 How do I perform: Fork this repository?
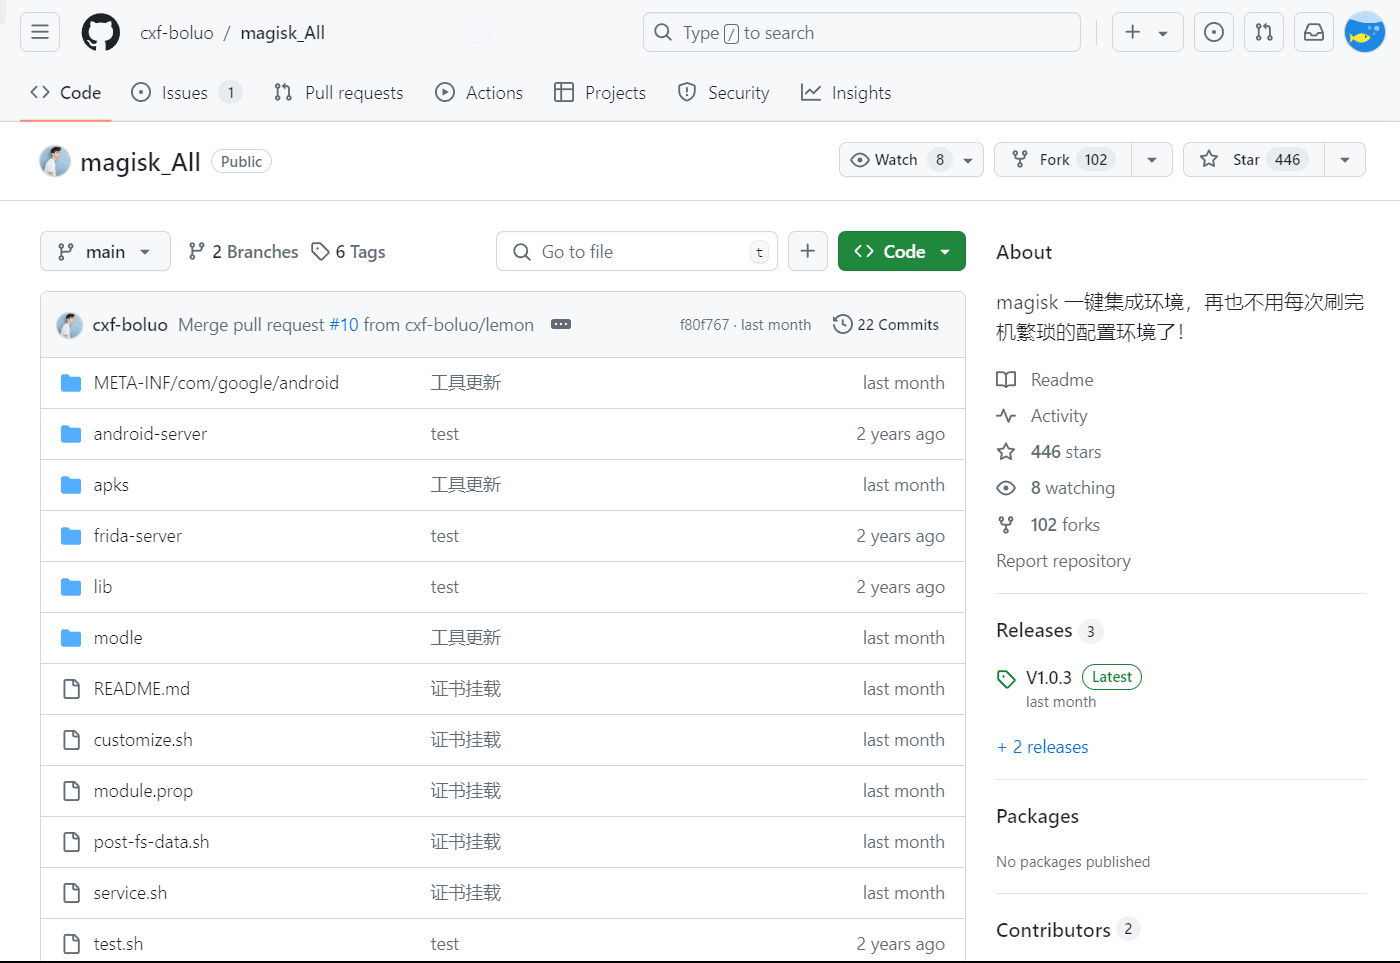click(x=1063, y=160)
